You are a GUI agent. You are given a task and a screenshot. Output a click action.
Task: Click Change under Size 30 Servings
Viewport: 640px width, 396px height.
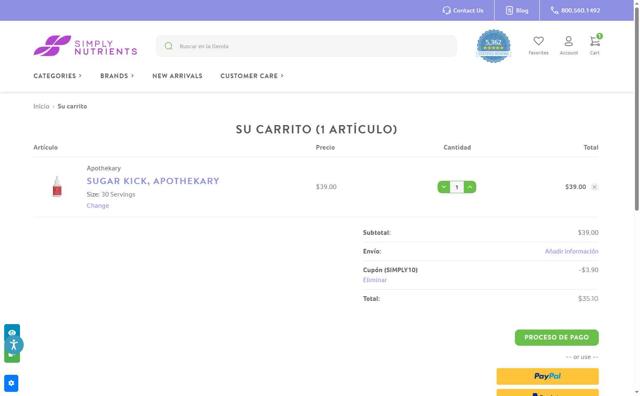pyautogui.click(x=98, y=205)
